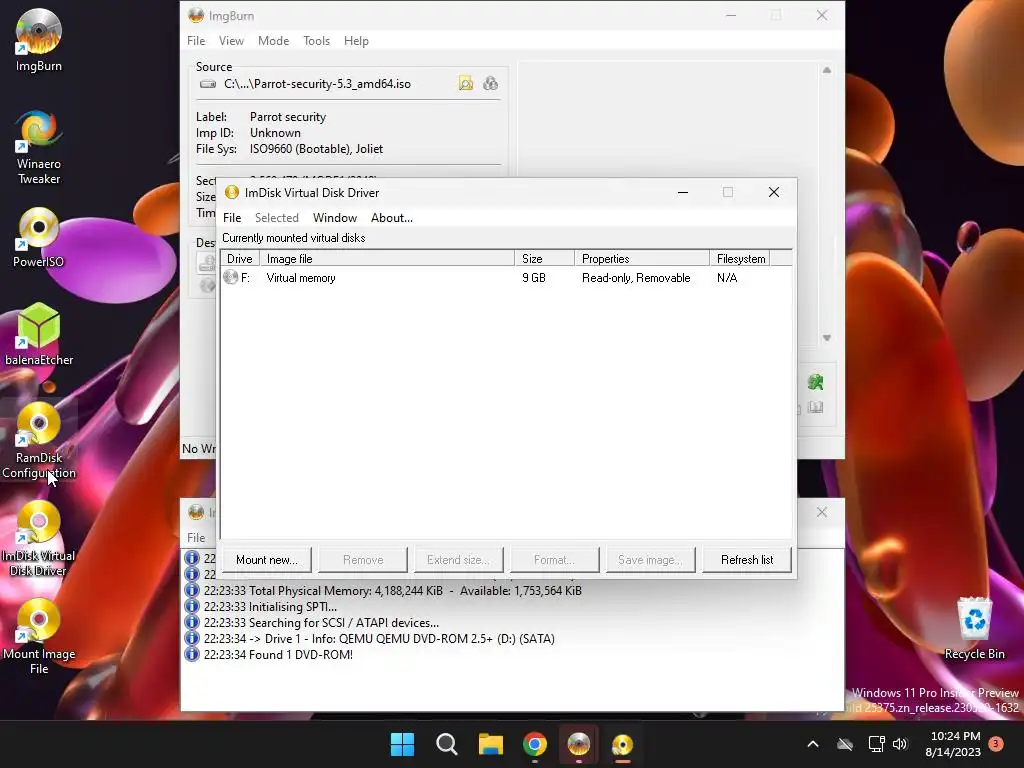Open File Explorer from the taskbar
The height and width of the screenshot is (768, 1024).
pos(490,744)
